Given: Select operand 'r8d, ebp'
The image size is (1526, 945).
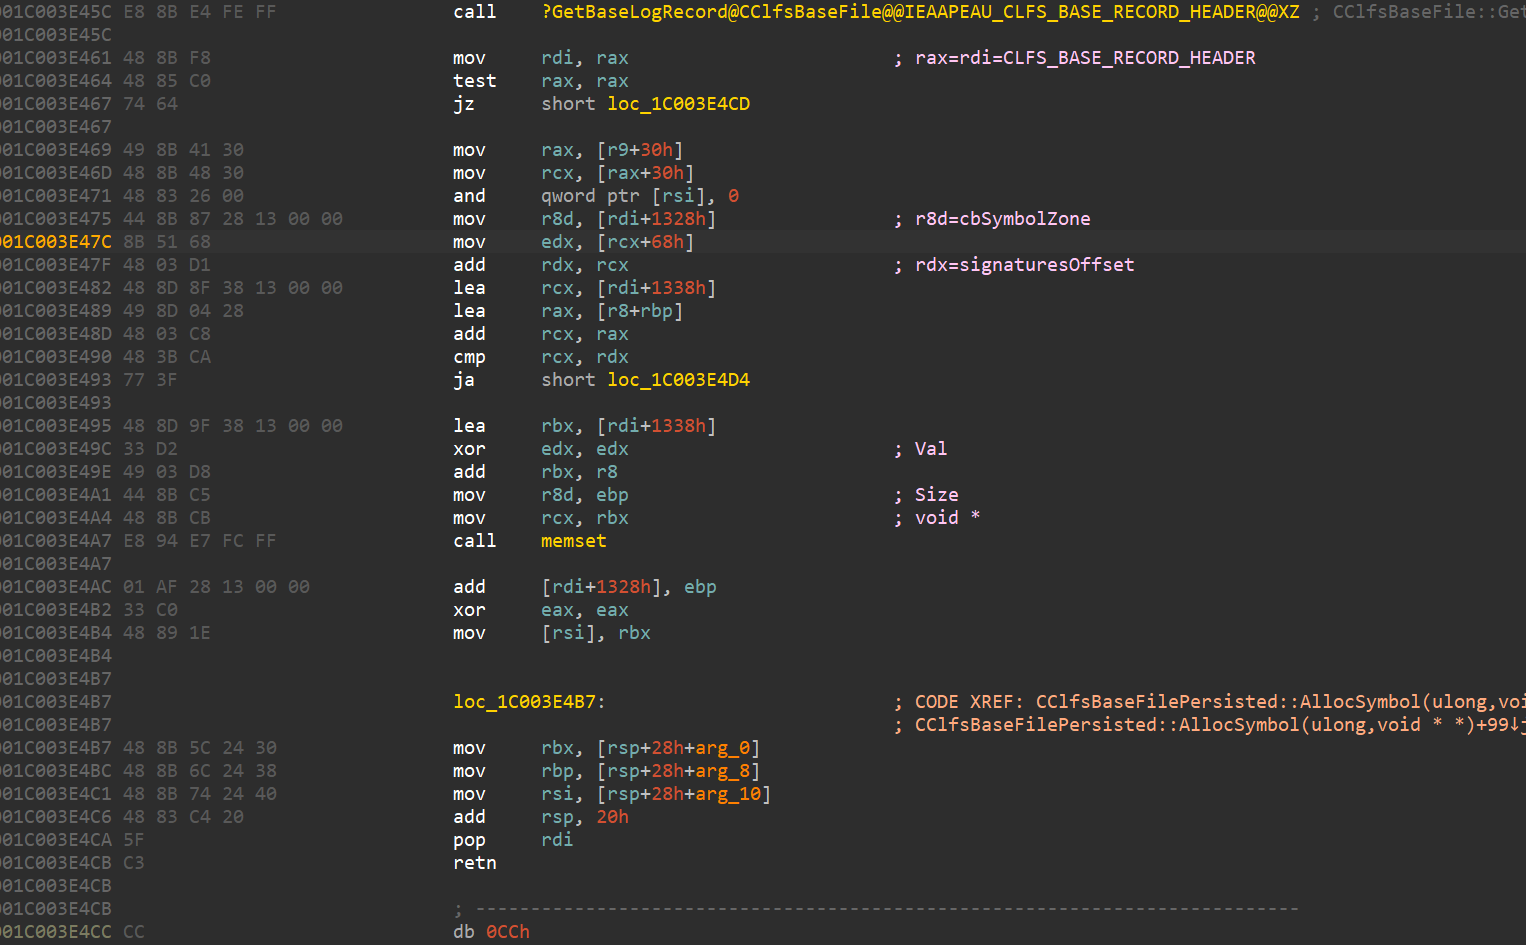Looking at the screenshot, I should tap(585, 495).
